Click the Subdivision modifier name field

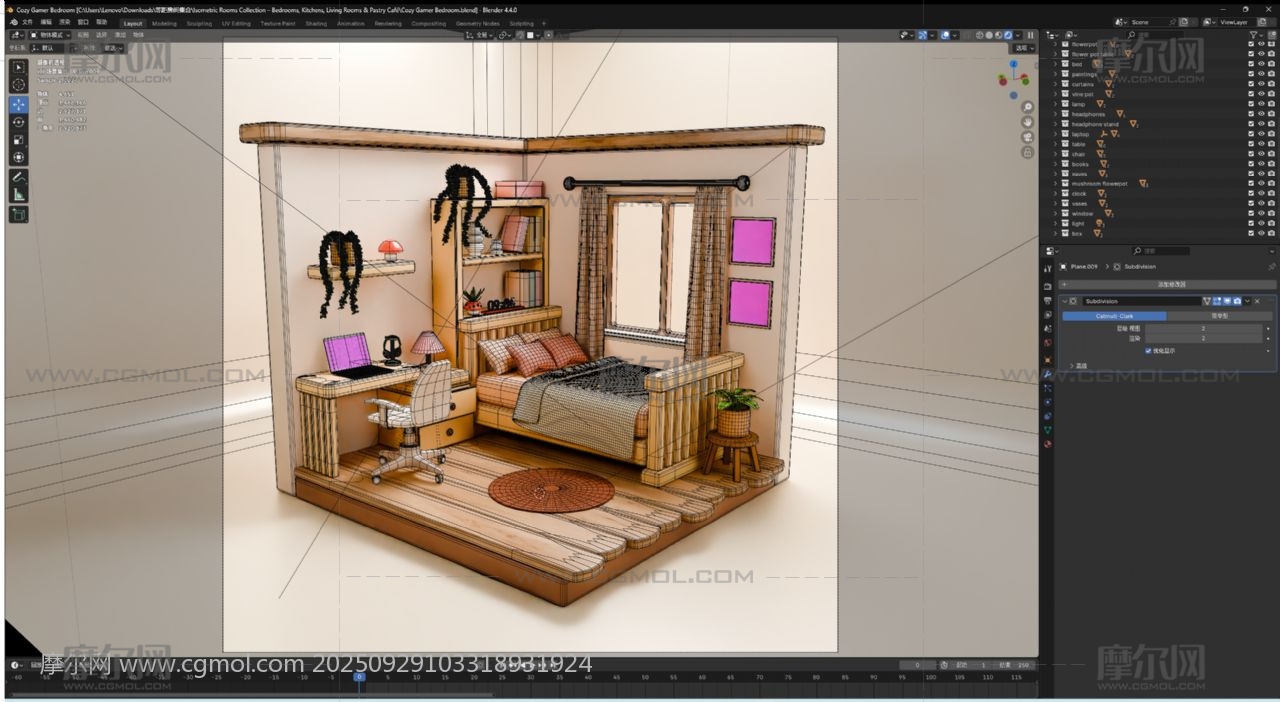1140,301
